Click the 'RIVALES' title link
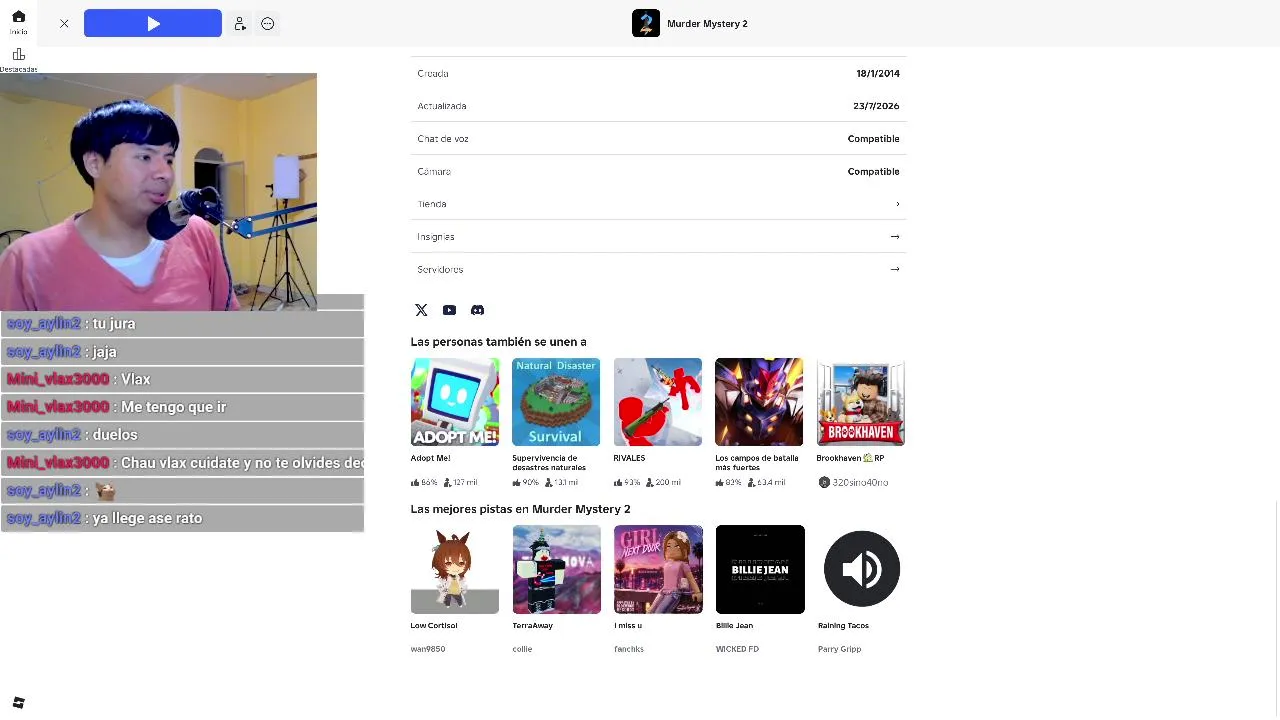 [629, 458]
